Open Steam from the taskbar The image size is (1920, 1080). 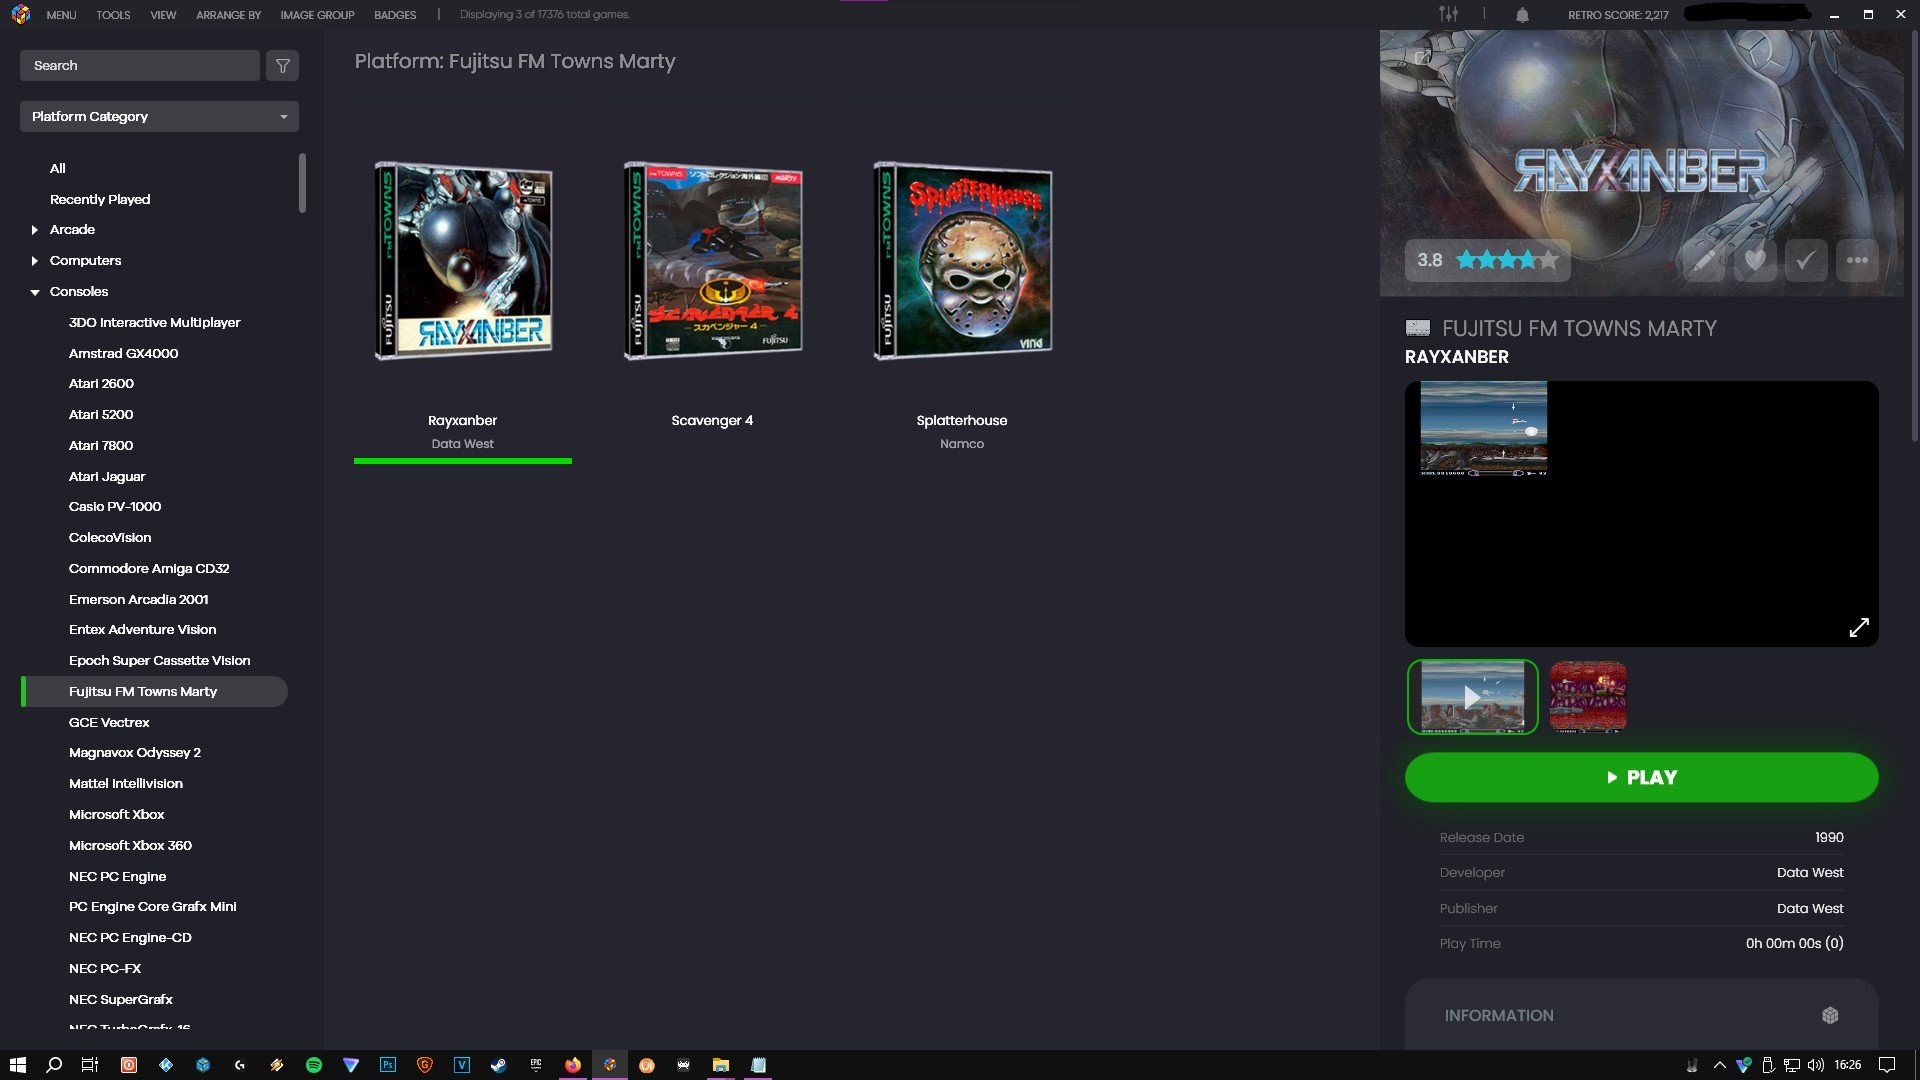coord(498,1065)
